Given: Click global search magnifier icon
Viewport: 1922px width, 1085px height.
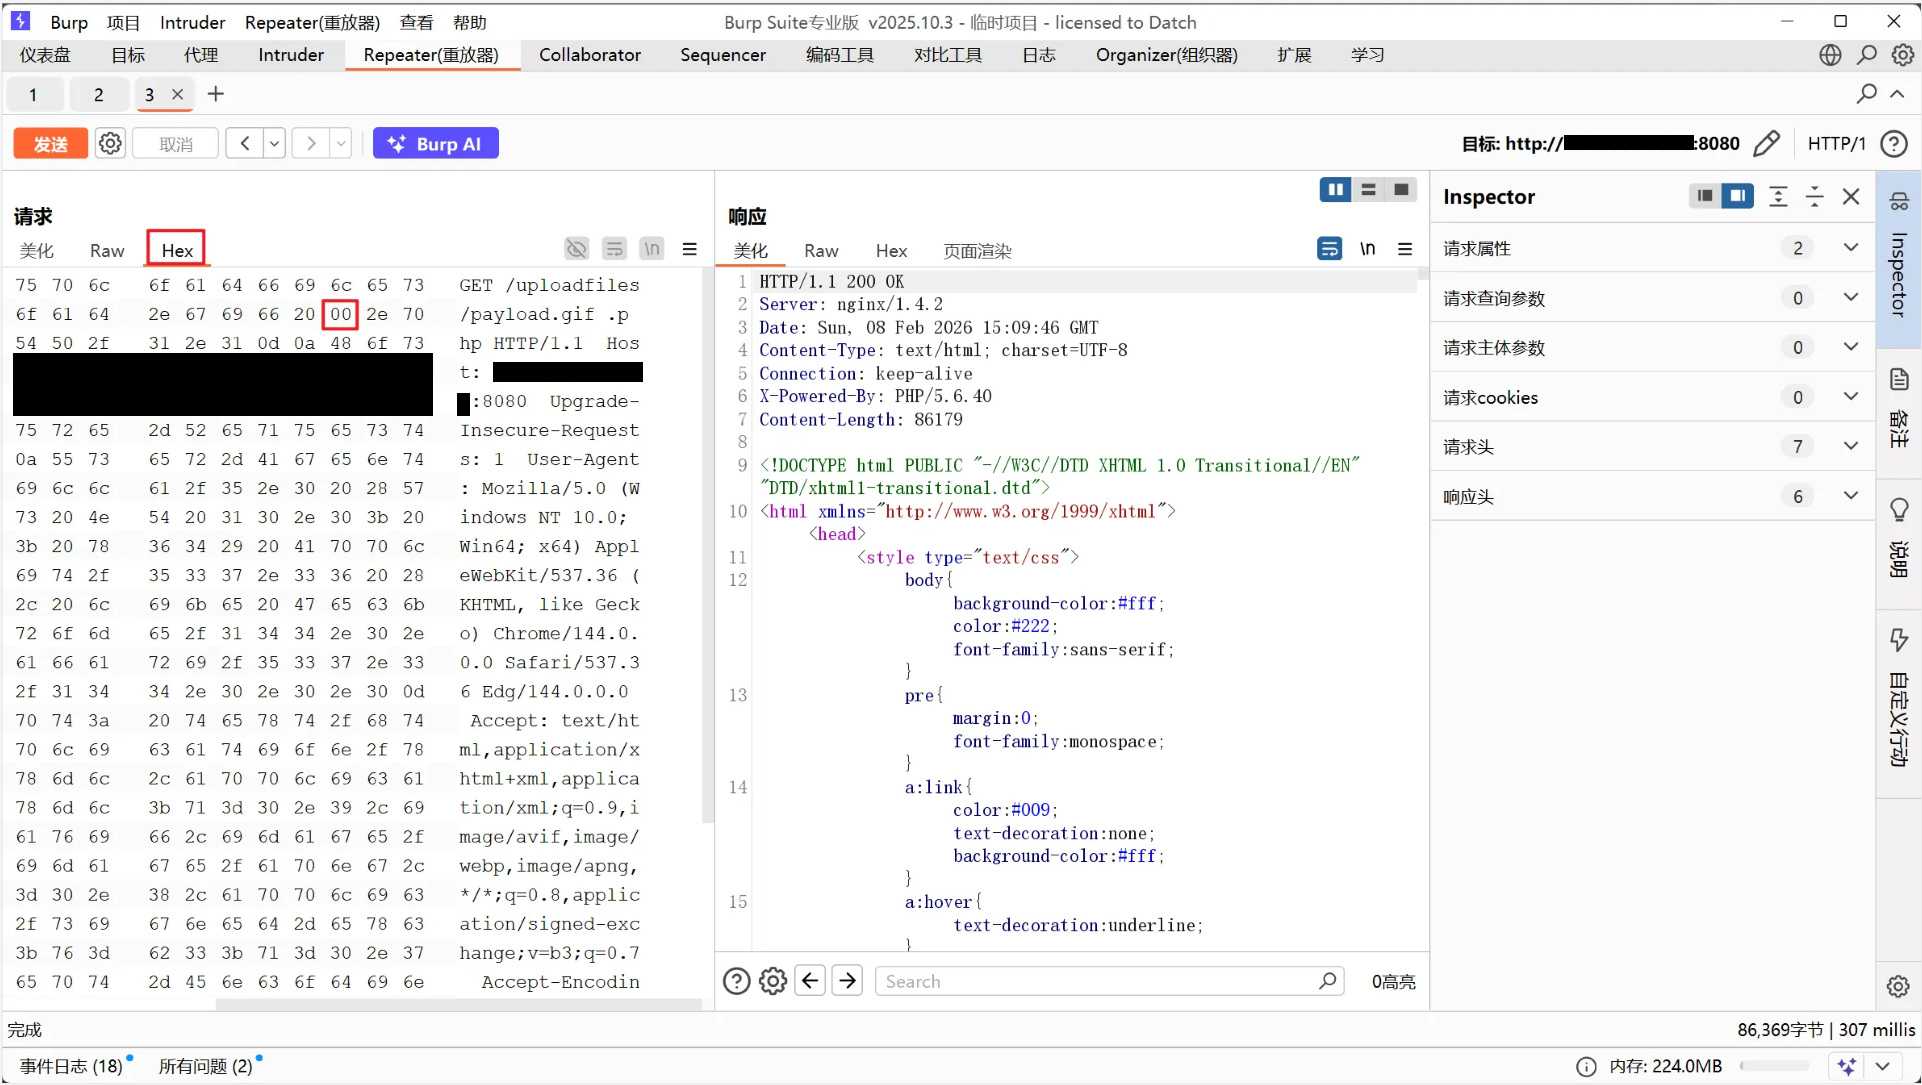Looking at the screenshot, I should point(1866,55).
